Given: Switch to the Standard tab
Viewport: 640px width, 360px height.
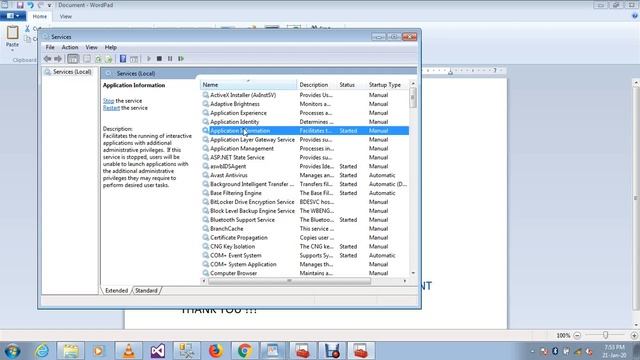Looking at the screenshot, I should pyautogui.click(x=146, y=291).
